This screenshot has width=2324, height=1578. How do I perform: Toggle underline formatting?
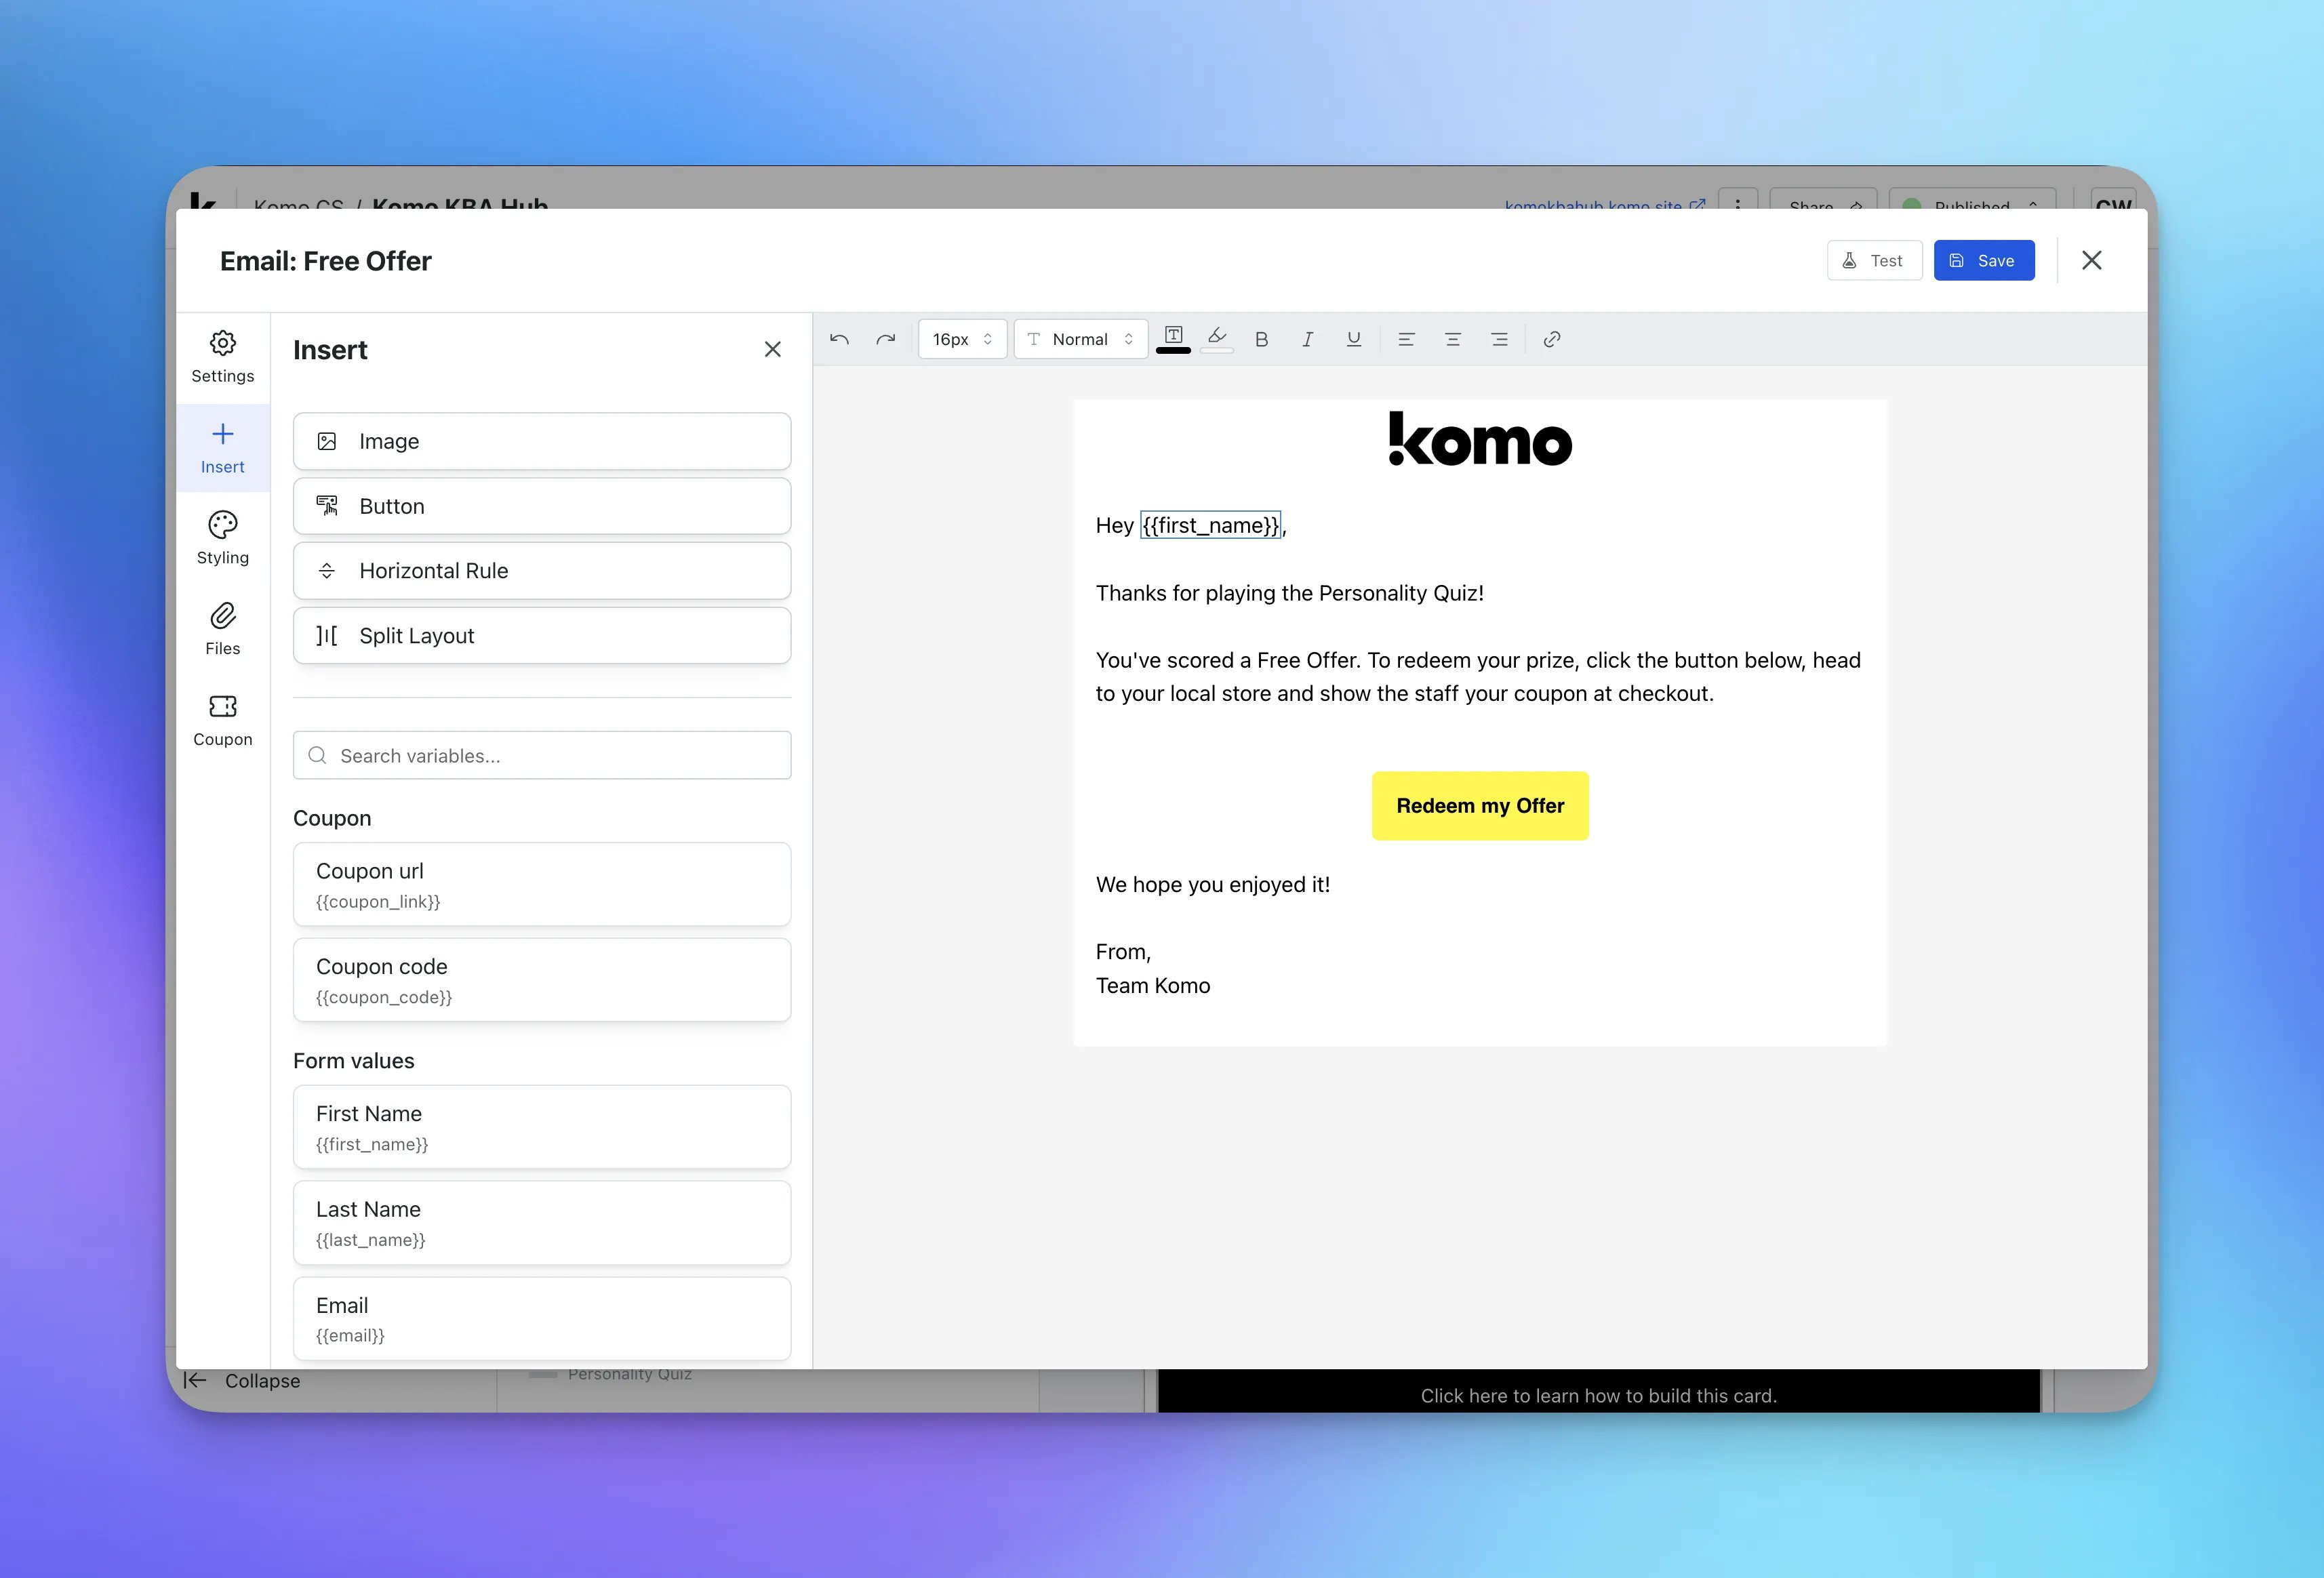point(1354,339)
